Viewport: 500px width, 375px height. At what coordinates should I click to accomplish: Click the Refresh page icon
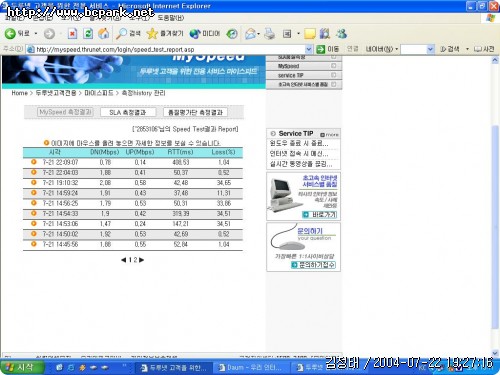88,33
